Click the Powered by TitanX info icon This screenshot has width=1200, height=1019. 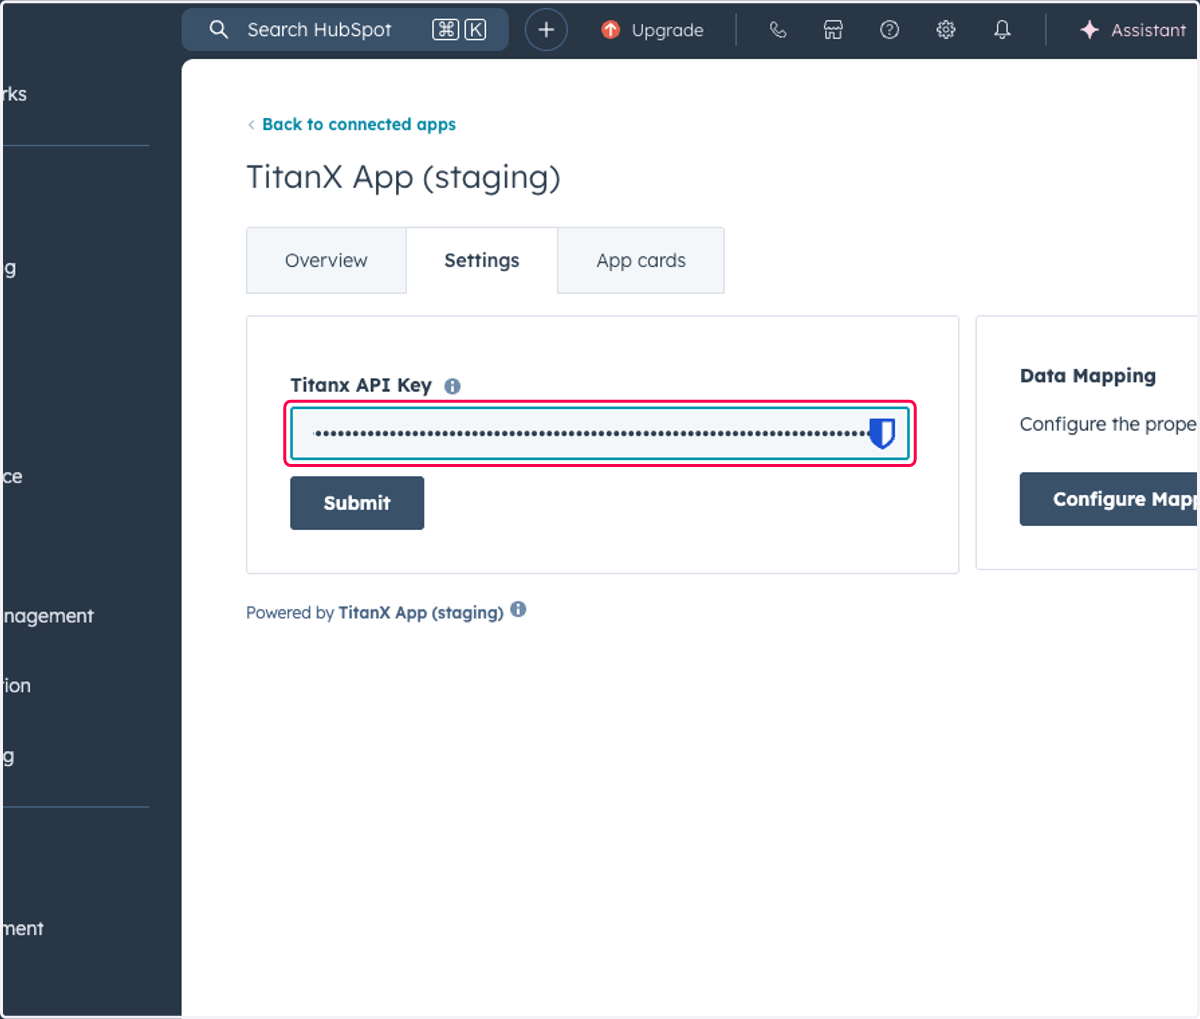pos(518,609)
